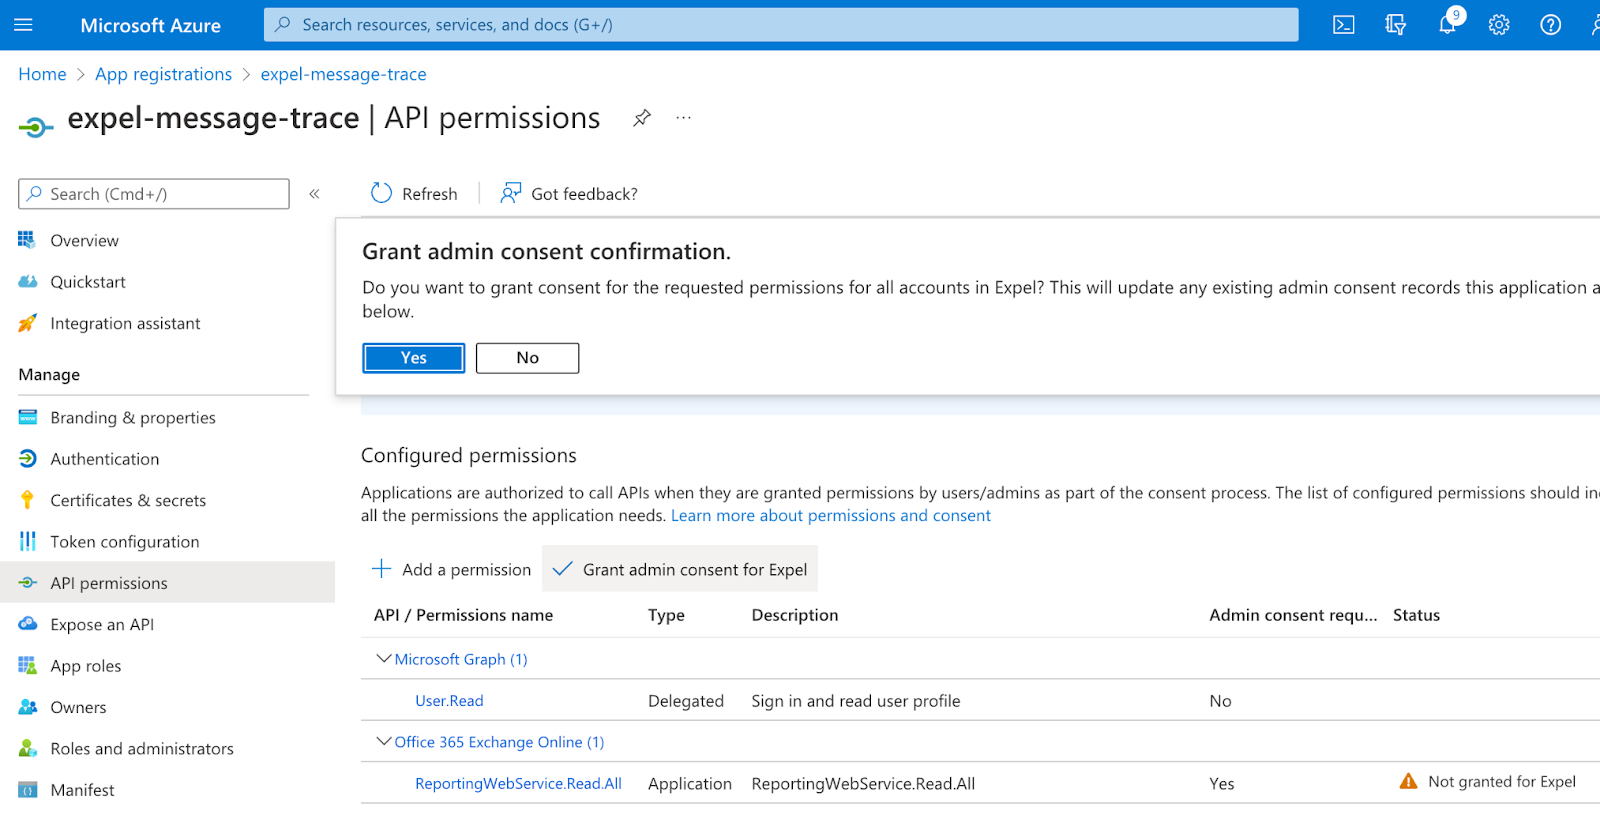The height and width of the screenshot is (824, 1600).
Task: Open portal settings gear
Action: pos(1499,25)
